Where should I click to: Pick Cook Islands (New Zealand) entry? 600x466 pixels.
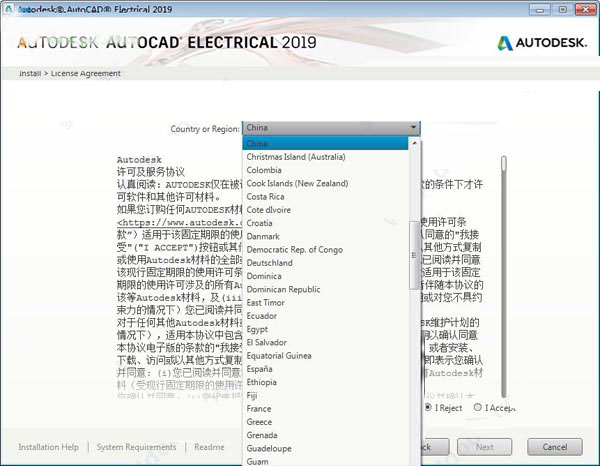tap(326, 183)
